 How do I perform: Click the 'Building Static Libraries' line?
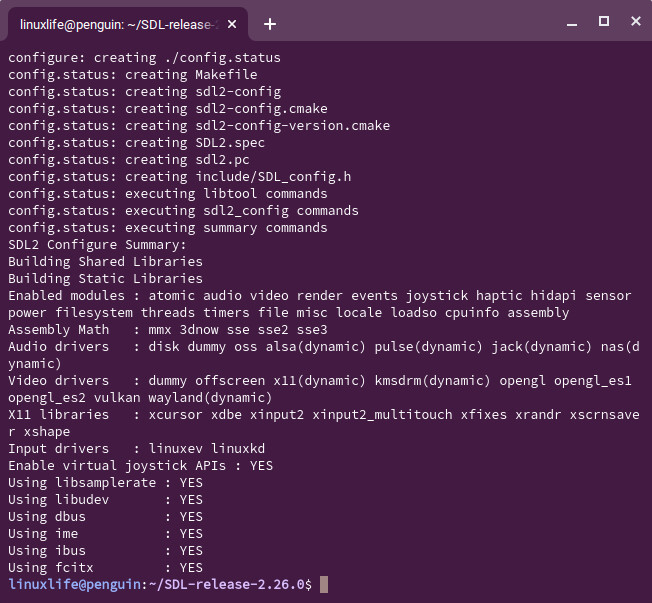[x=105, y=279]
